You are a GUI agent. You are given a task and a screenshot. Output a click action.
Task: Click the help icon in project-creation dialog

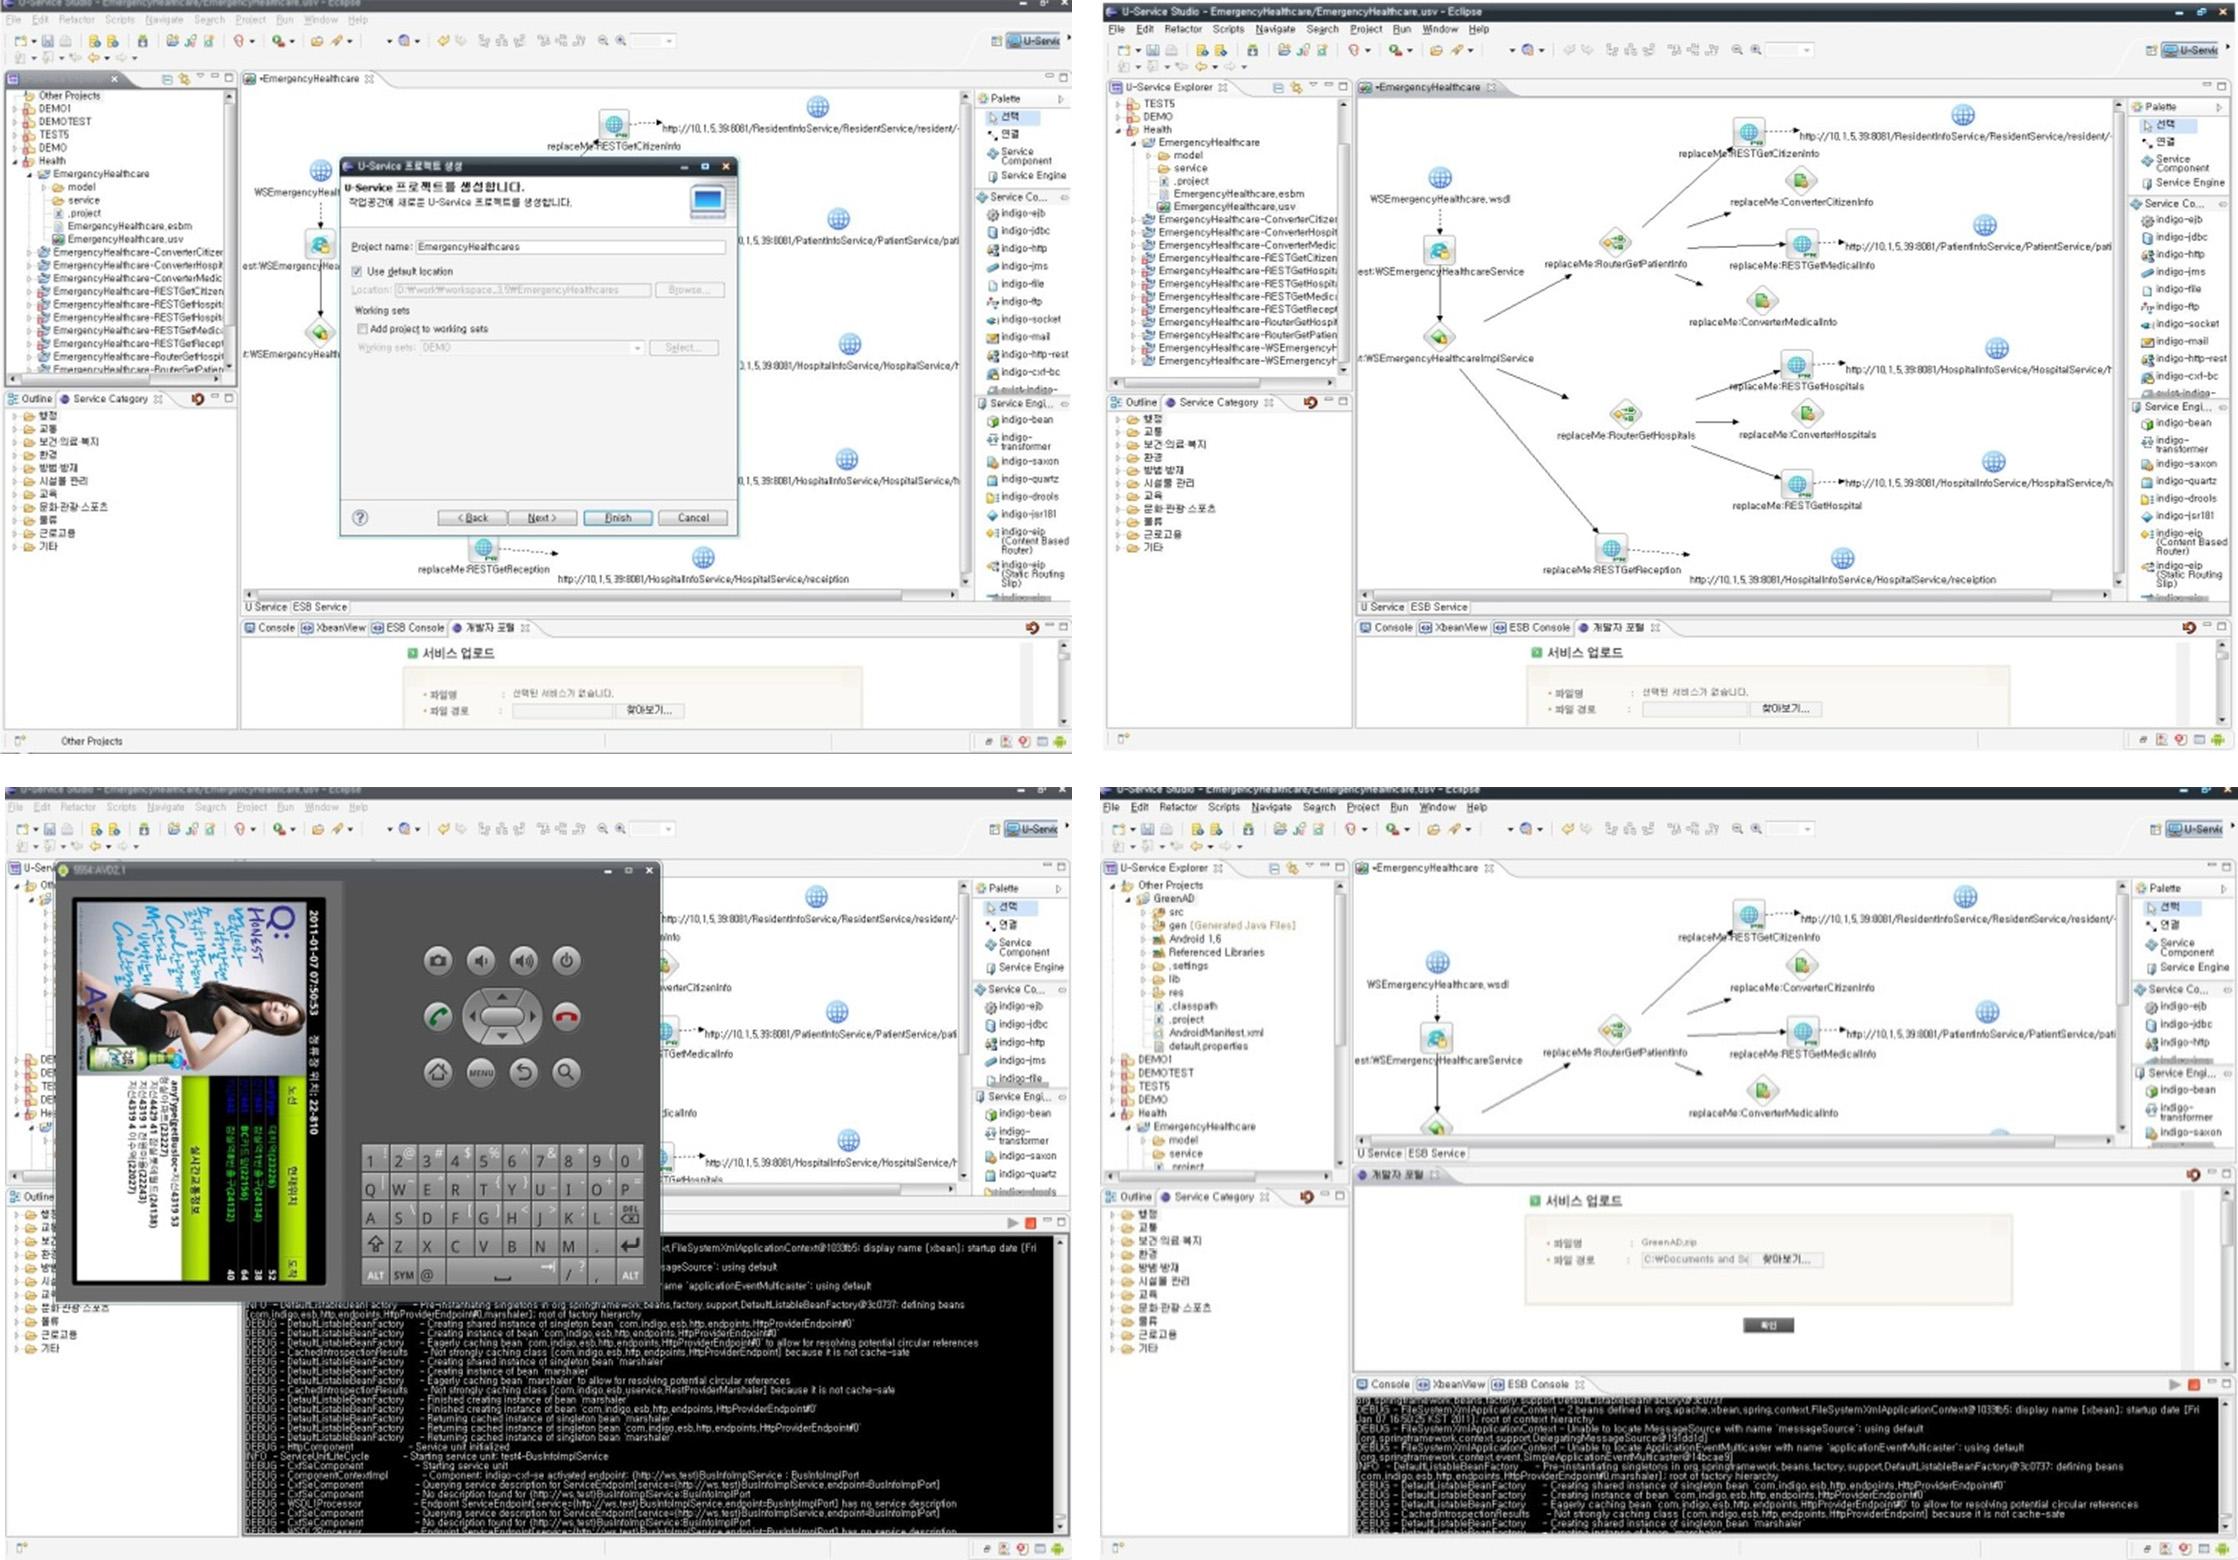click(360, 517)
